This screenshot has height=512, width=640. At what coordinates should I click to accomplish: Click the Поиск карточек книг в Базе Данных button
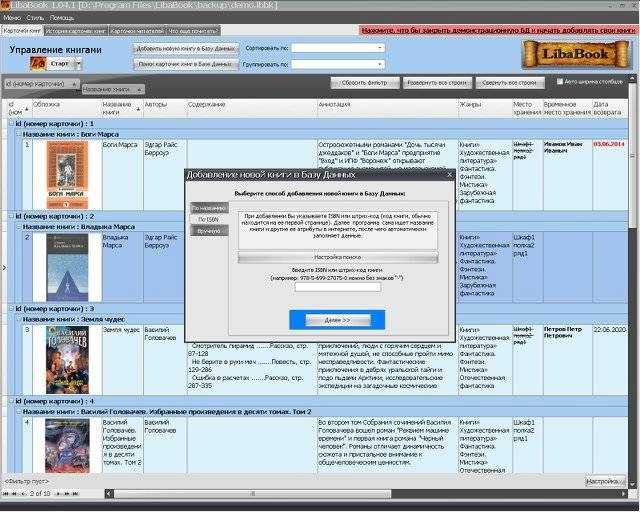click(x=186, y=64)
